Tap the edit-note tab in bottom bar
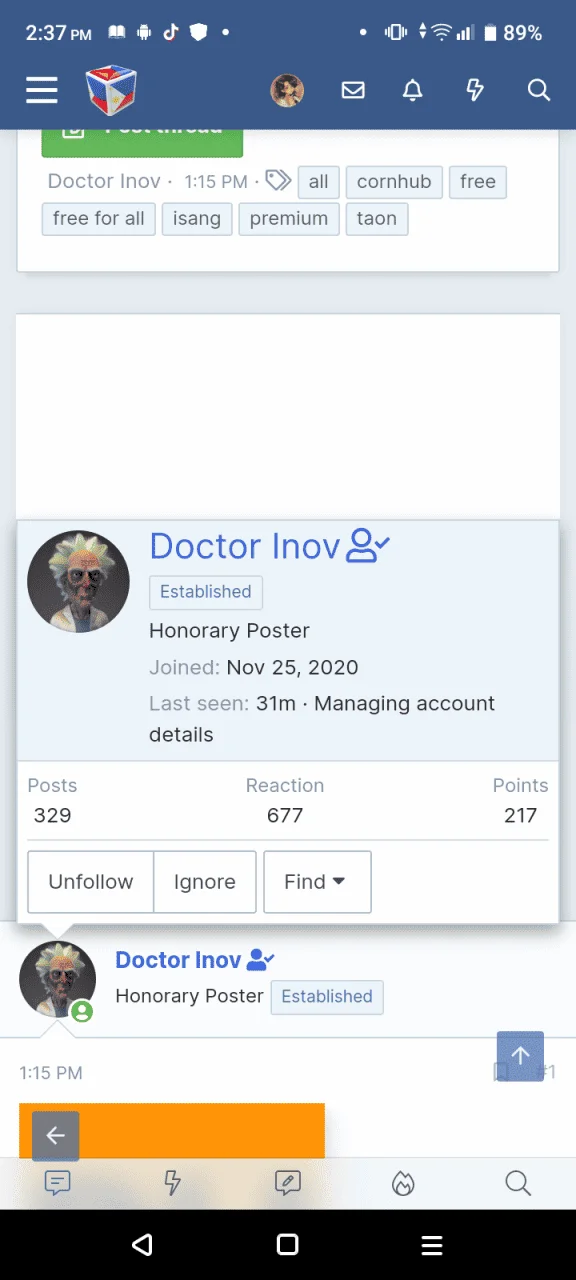 [x=288, y=1184]
